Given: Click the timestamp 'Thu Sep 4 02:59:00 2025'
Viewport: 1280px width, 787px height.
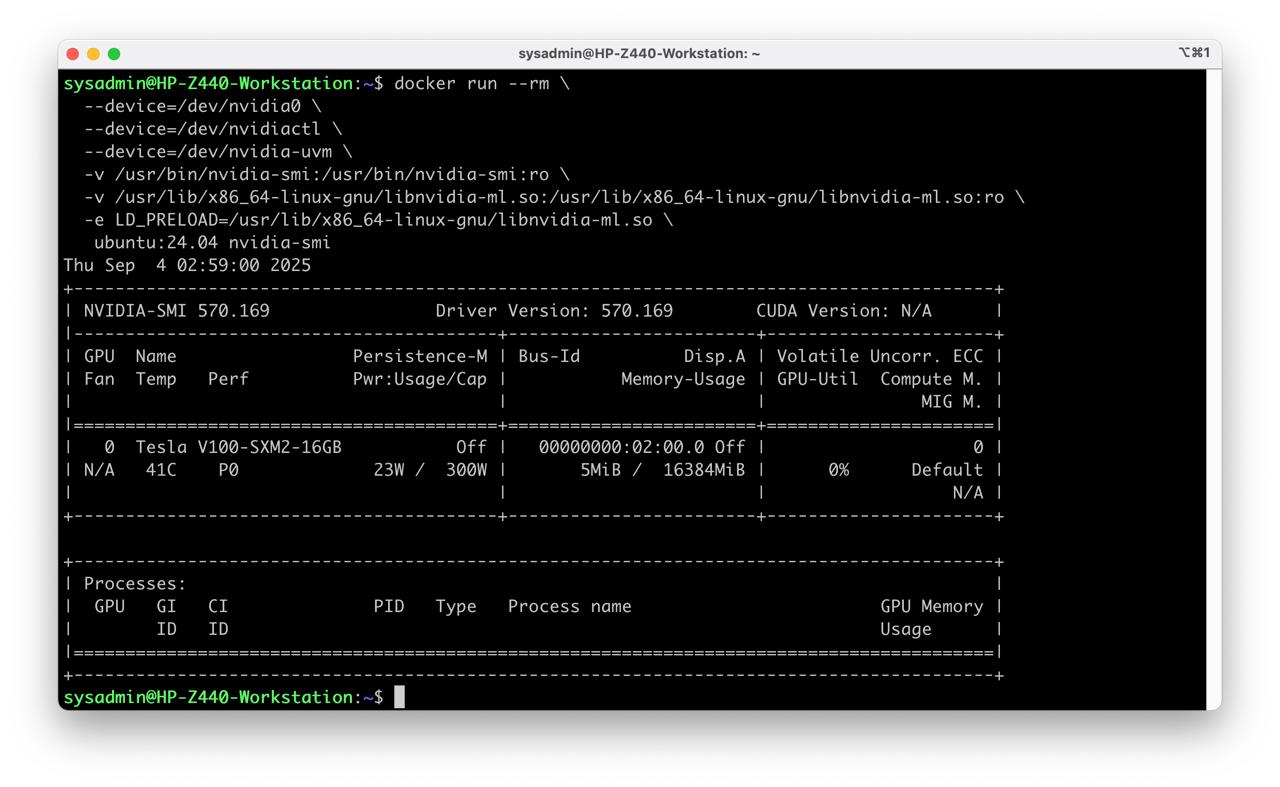Looking at the screenshot, I should (187, 266).
